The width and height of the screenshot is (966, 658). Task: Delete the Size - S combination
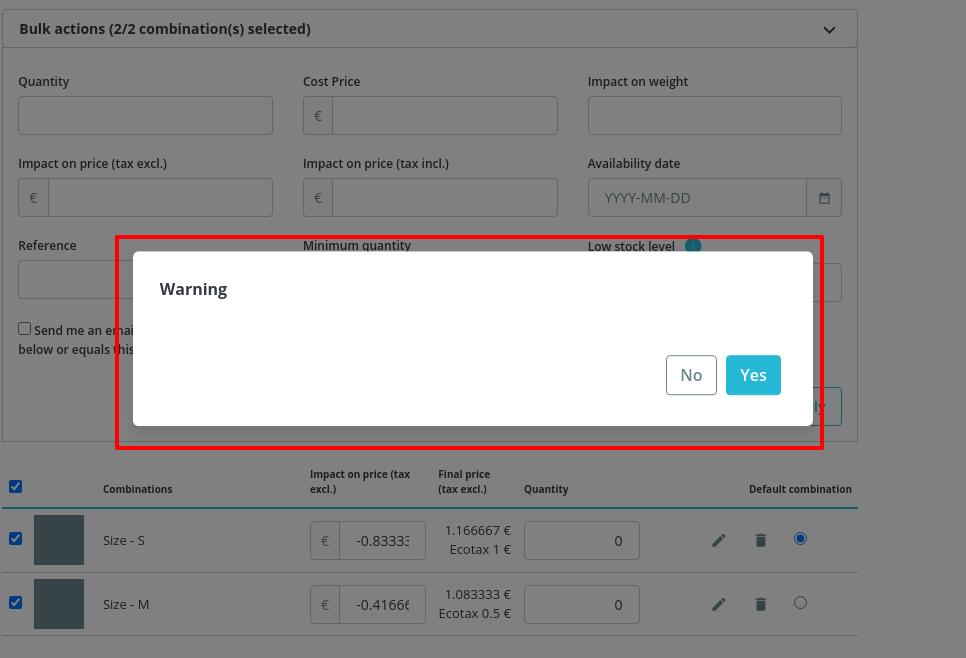pos(760,539)
